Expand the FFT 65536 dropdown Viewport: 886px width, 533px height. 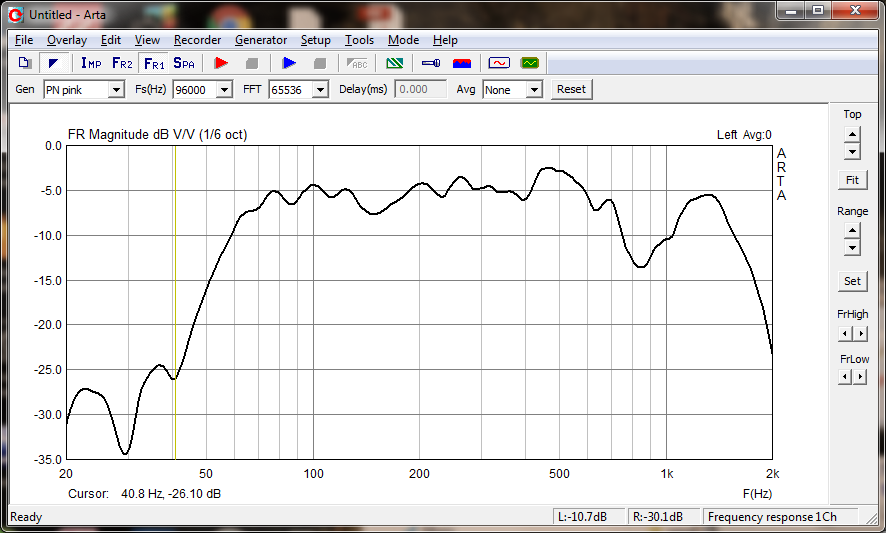coord(320,90)
